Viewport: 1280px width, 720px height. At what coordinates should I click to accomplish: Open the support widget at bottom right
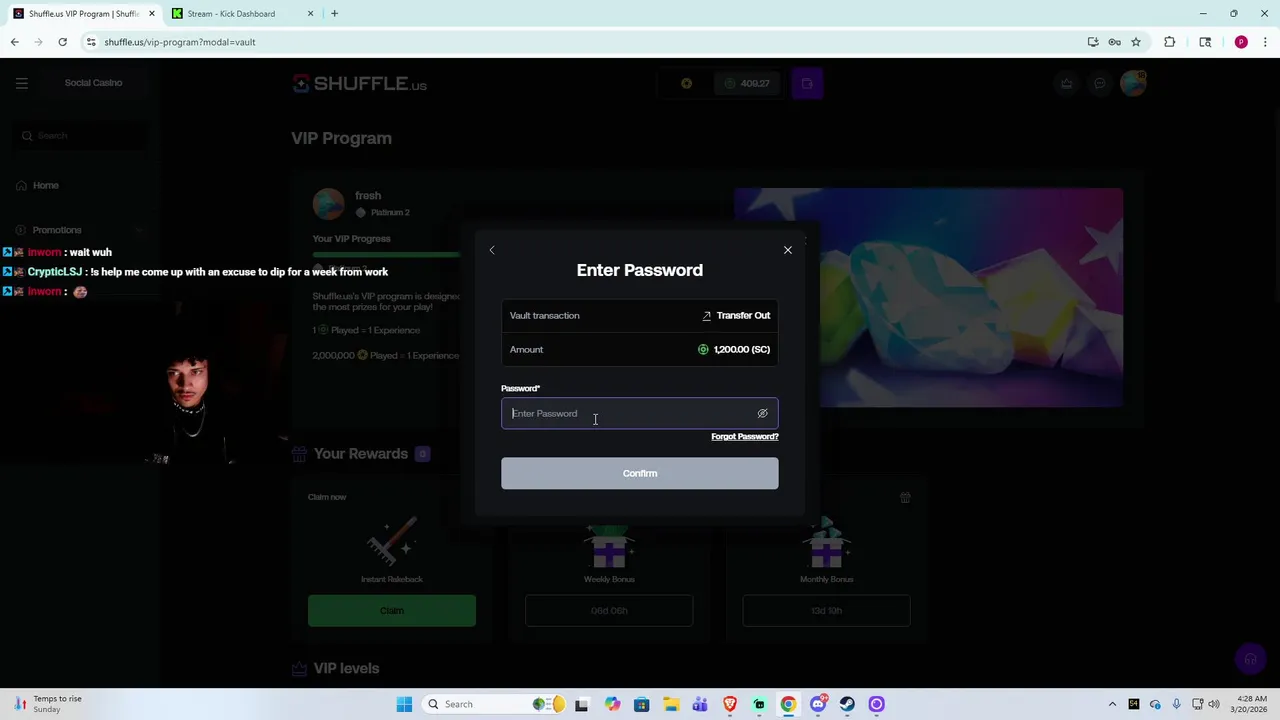[x=1249, y=659]
